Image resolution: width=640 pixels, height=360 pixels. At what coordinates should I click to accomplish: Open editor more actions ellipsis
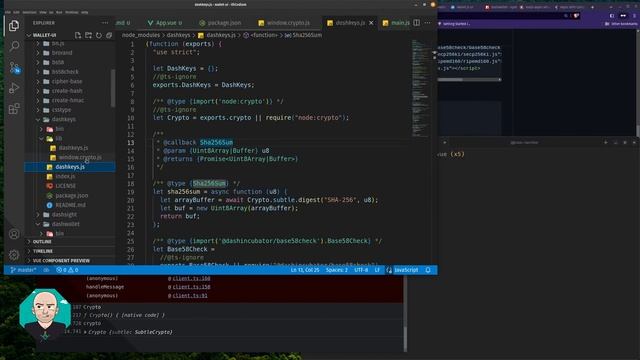(427, 23)
